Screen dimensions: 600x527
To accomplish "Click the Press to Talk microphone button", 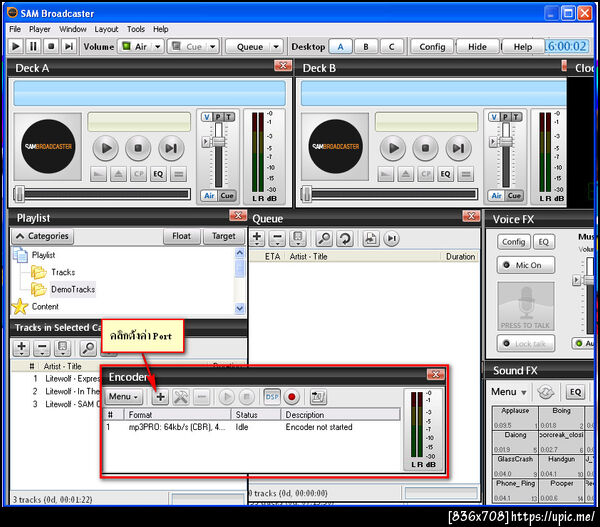I will tap(526, 306).
